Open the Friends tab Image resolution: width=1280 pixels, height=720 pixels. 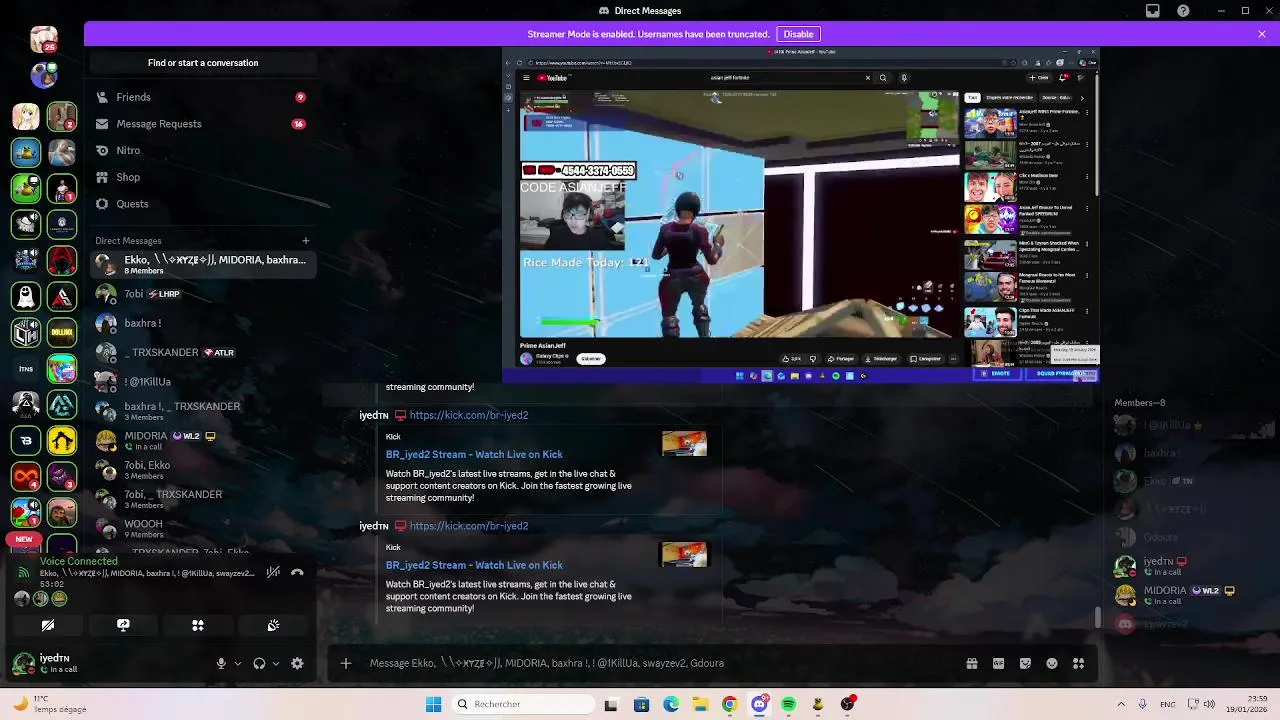pyautogui.click(x=202, y=97)
